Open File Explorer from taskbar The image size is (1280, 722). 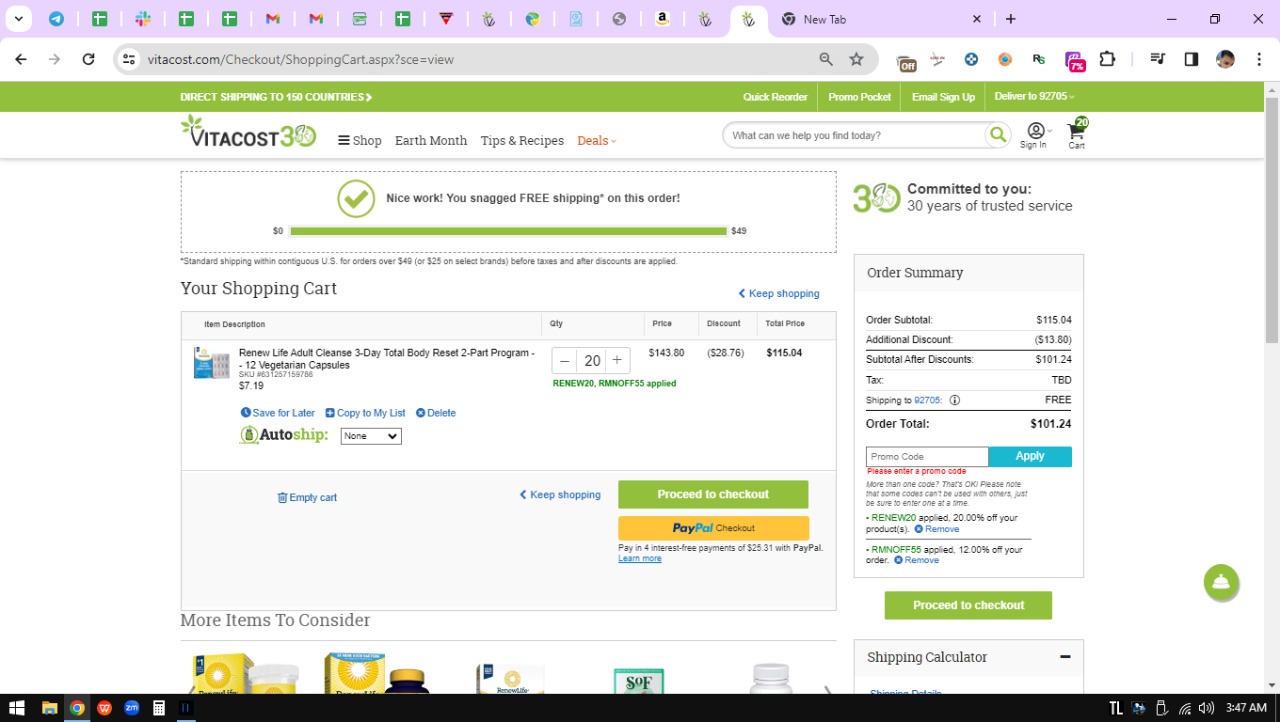[x=49, y=708]
